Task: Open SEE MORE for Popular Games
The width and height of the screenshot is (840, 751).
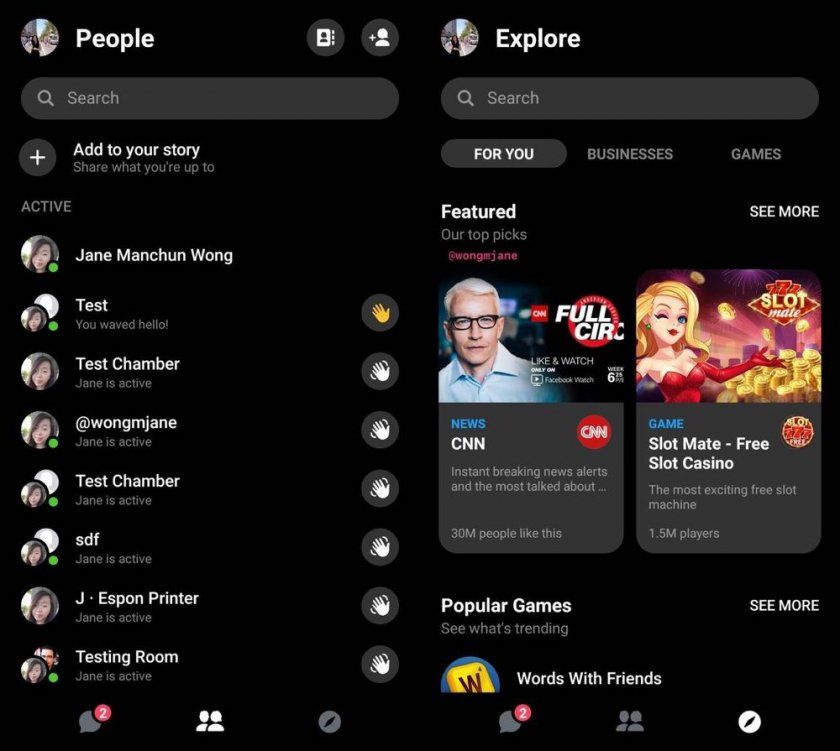Action: tap(784, 605)
